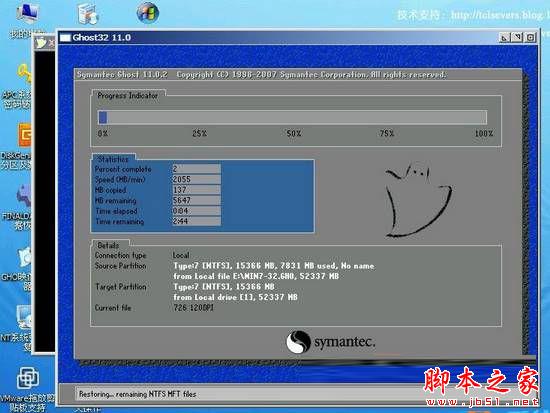This screenshot has width=550, height=413.
Task: Open the VMware drag-and-drop support icon
Action: tap(28, 378)
